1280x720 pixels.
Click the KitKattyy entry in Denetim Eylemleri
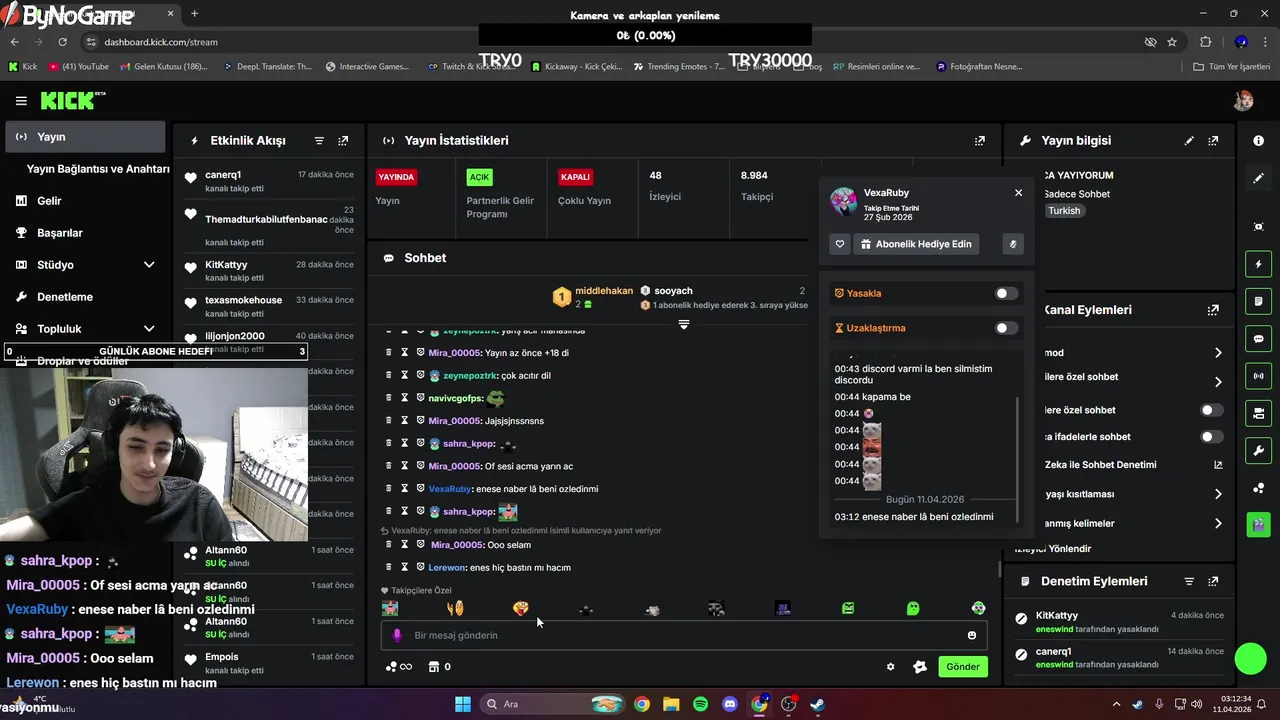1120,622
